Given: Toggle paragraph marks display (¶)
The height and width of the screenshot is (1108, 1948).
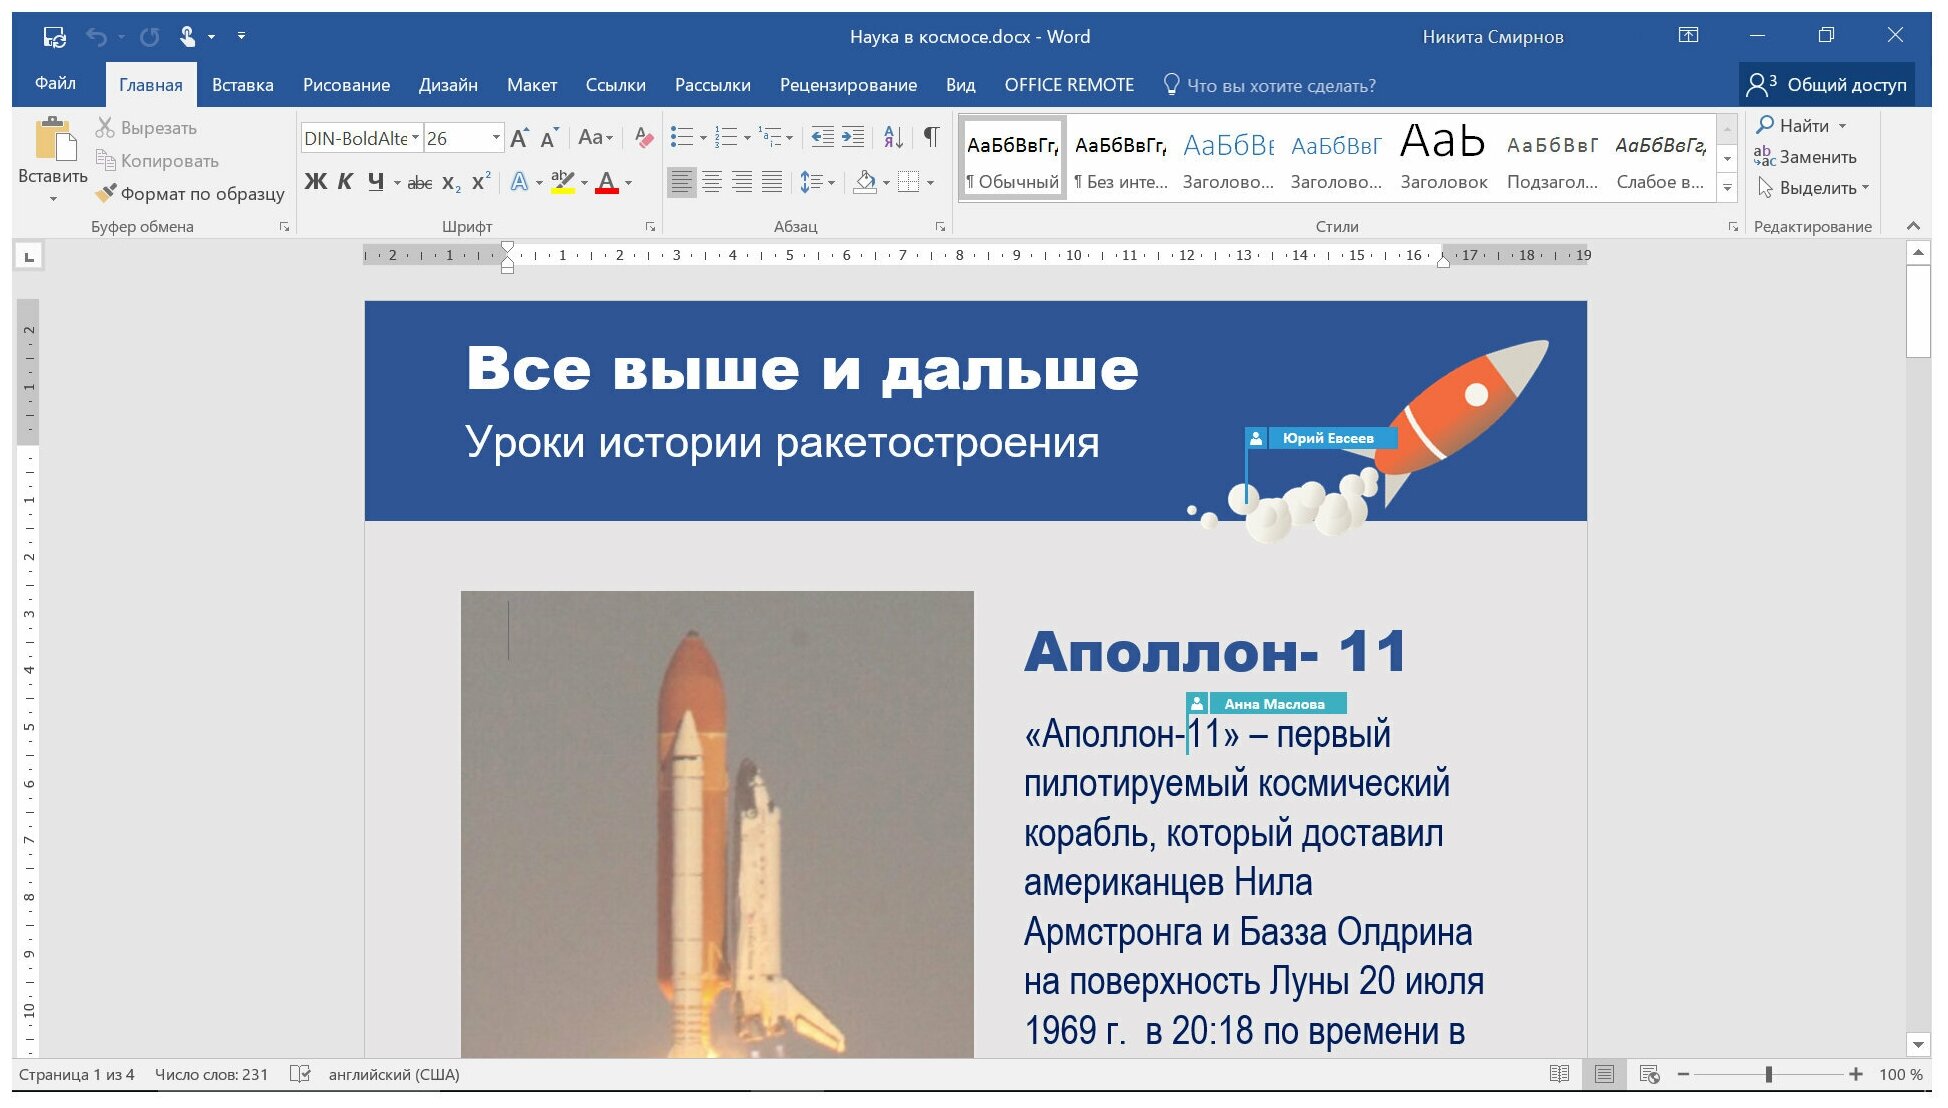Looking at the screenshot, I should coord(931,137).
